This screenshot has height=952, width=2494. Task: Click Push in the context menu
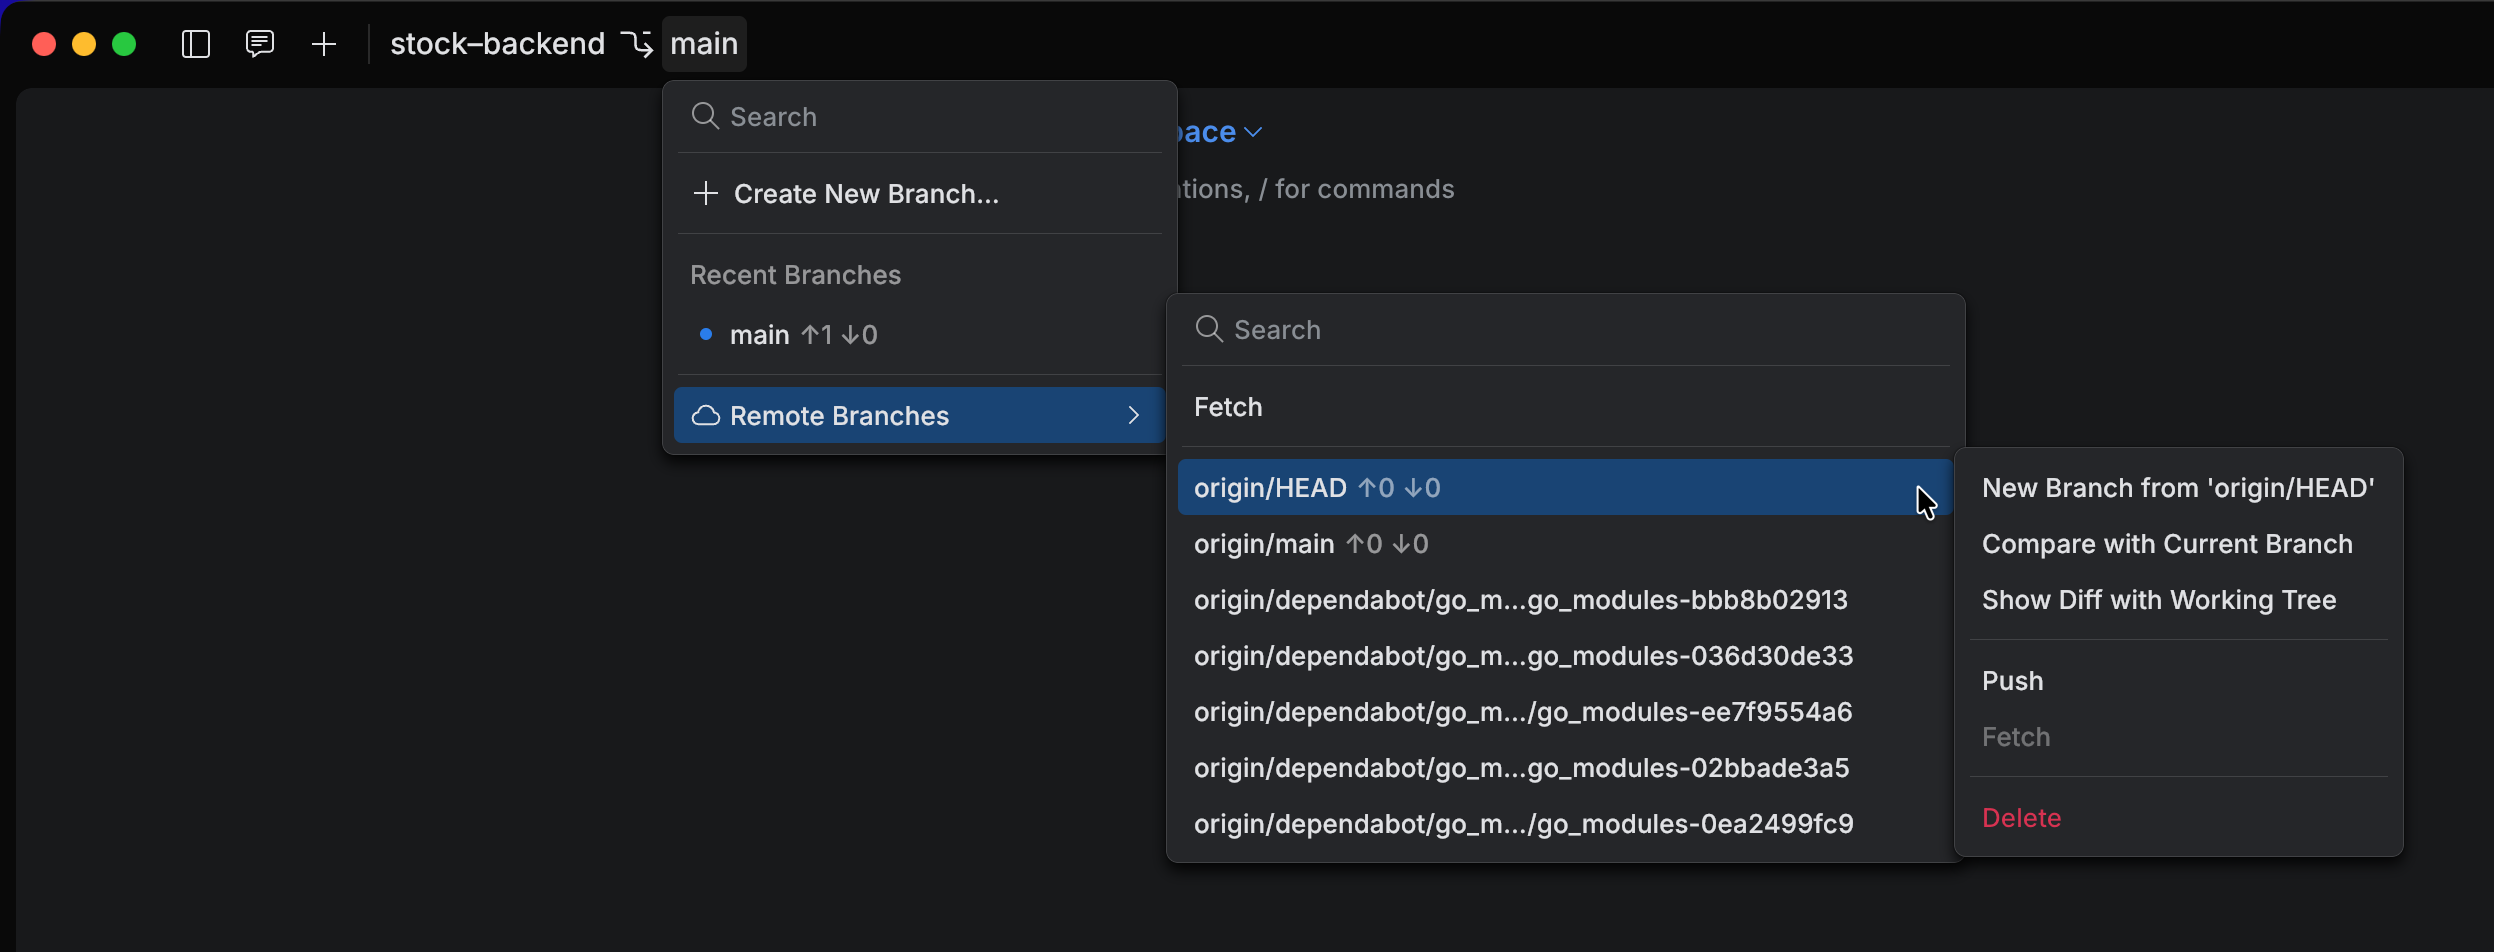[2011, 681]
